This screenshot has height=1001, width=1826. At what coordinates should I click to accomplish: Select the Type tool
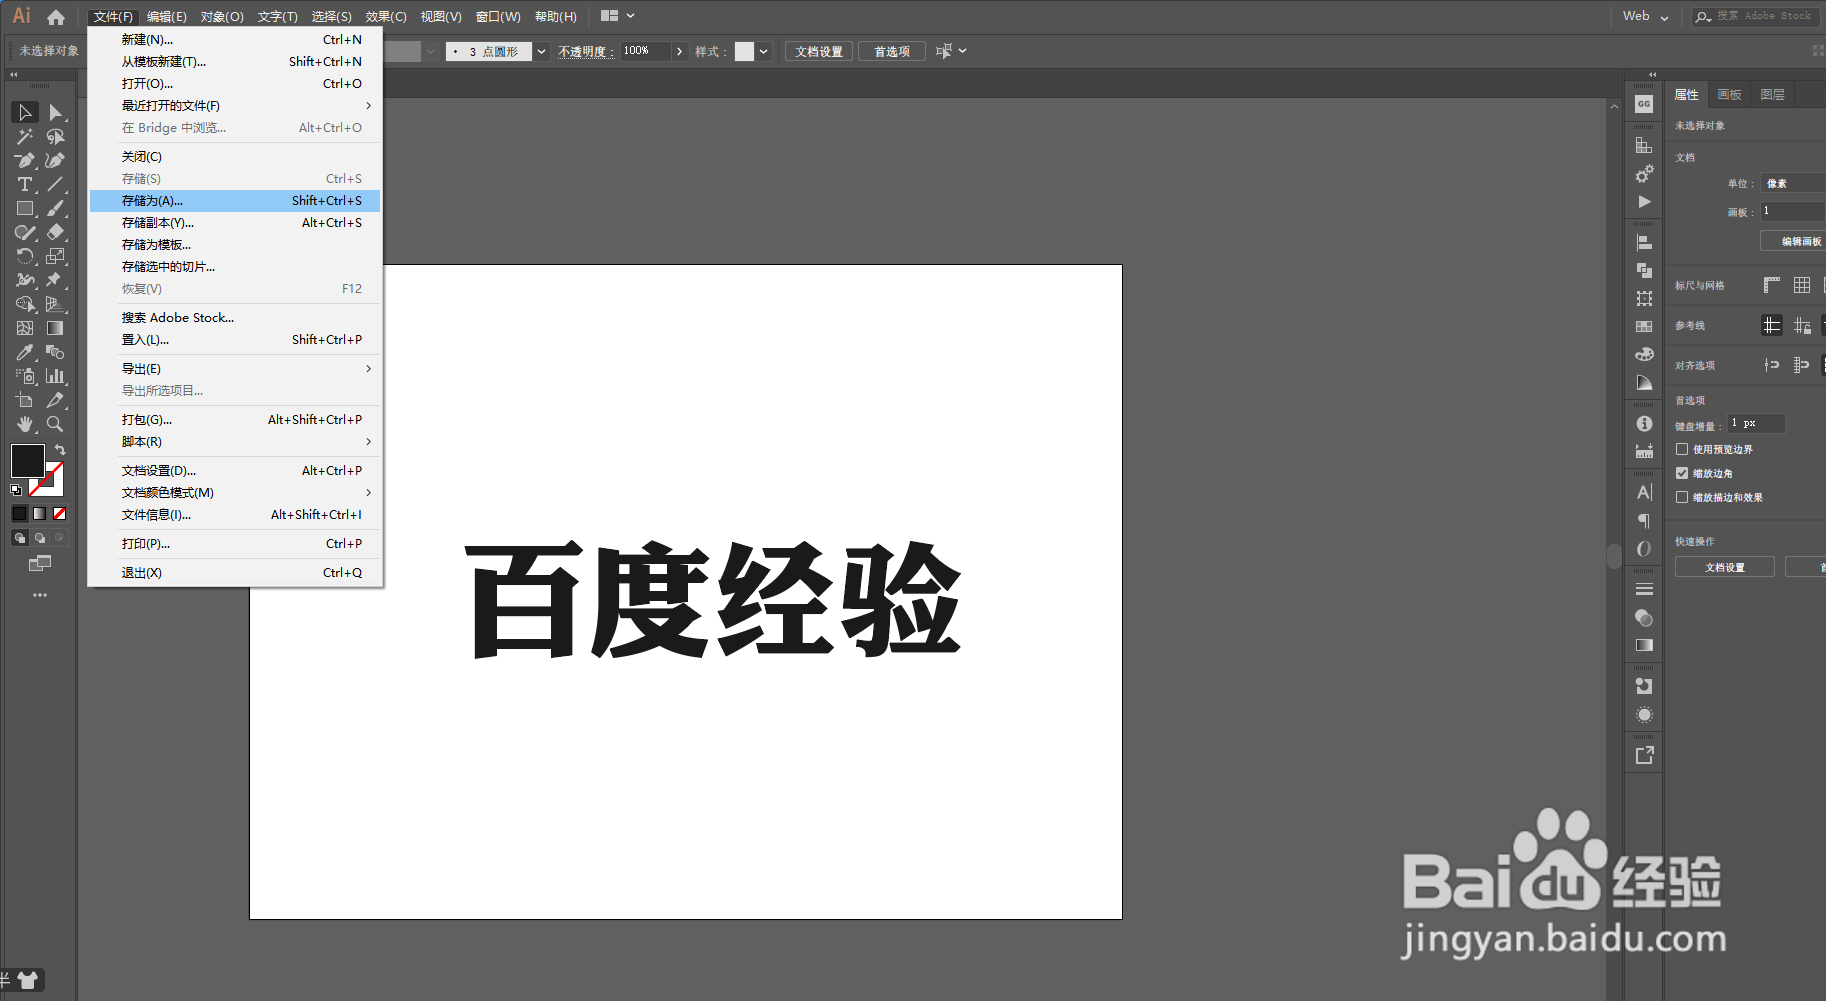click(x=25, y=183)
